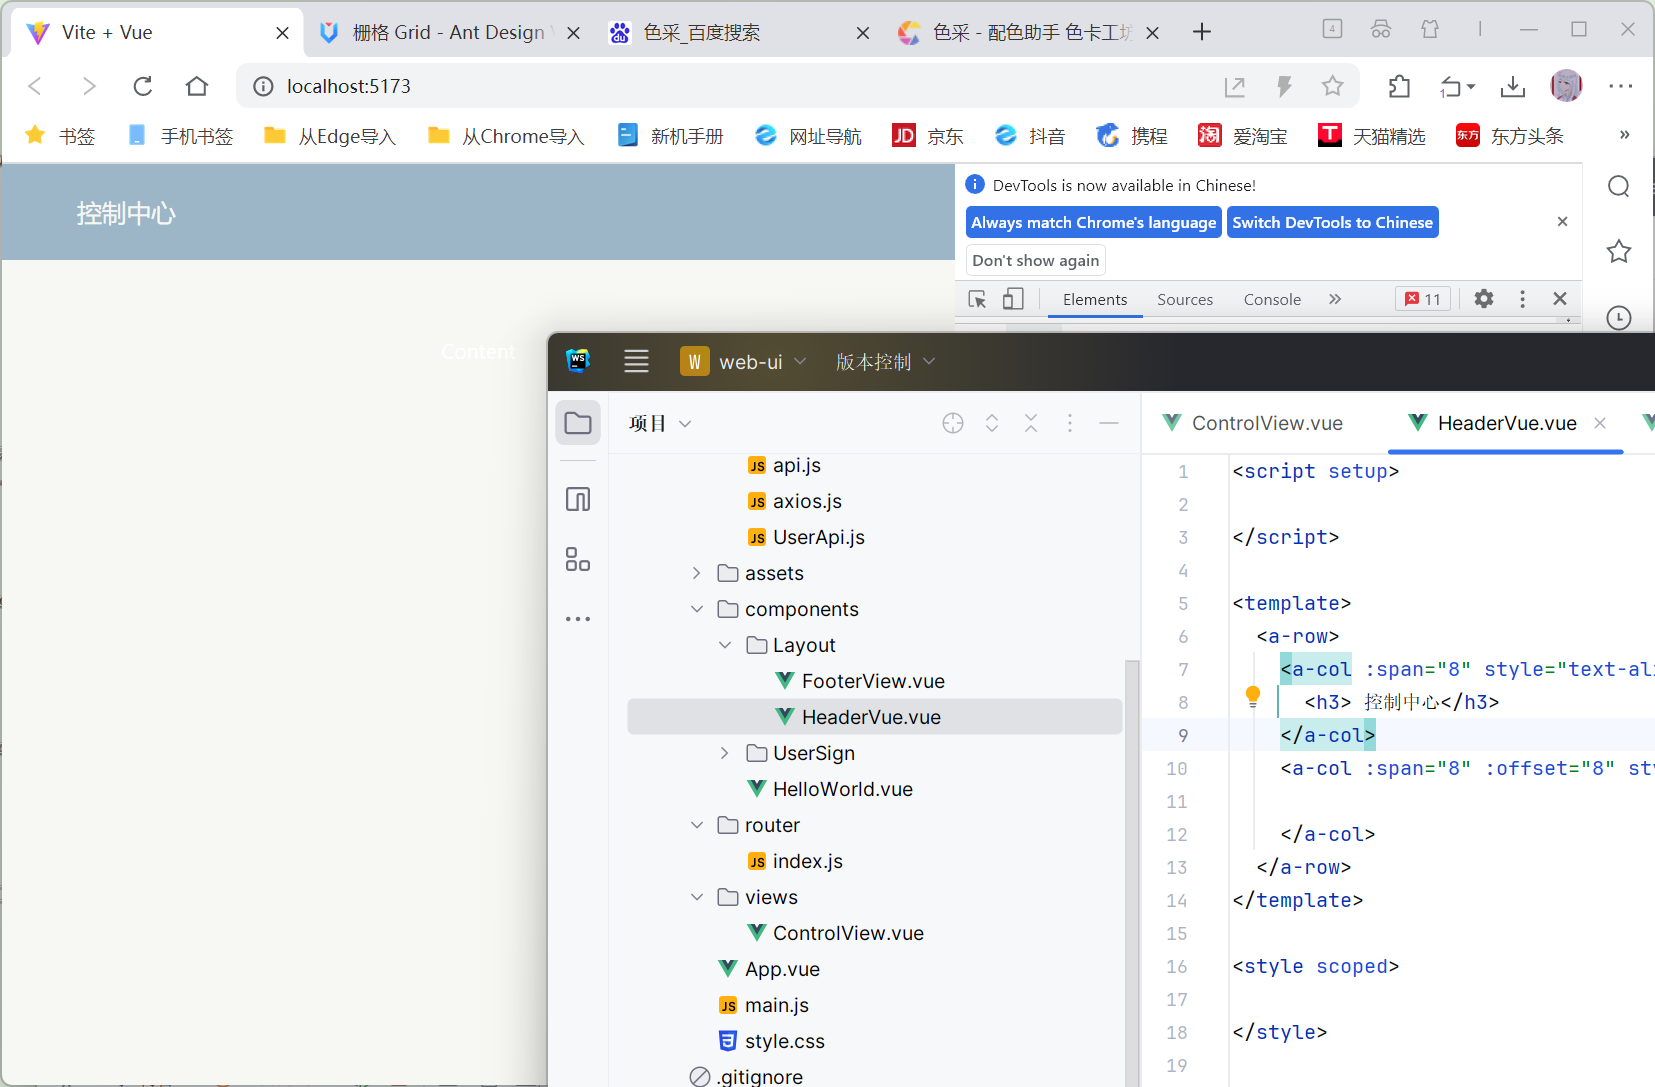Open project panel options kebab

pyautogui.click(x=1070, y=423)
